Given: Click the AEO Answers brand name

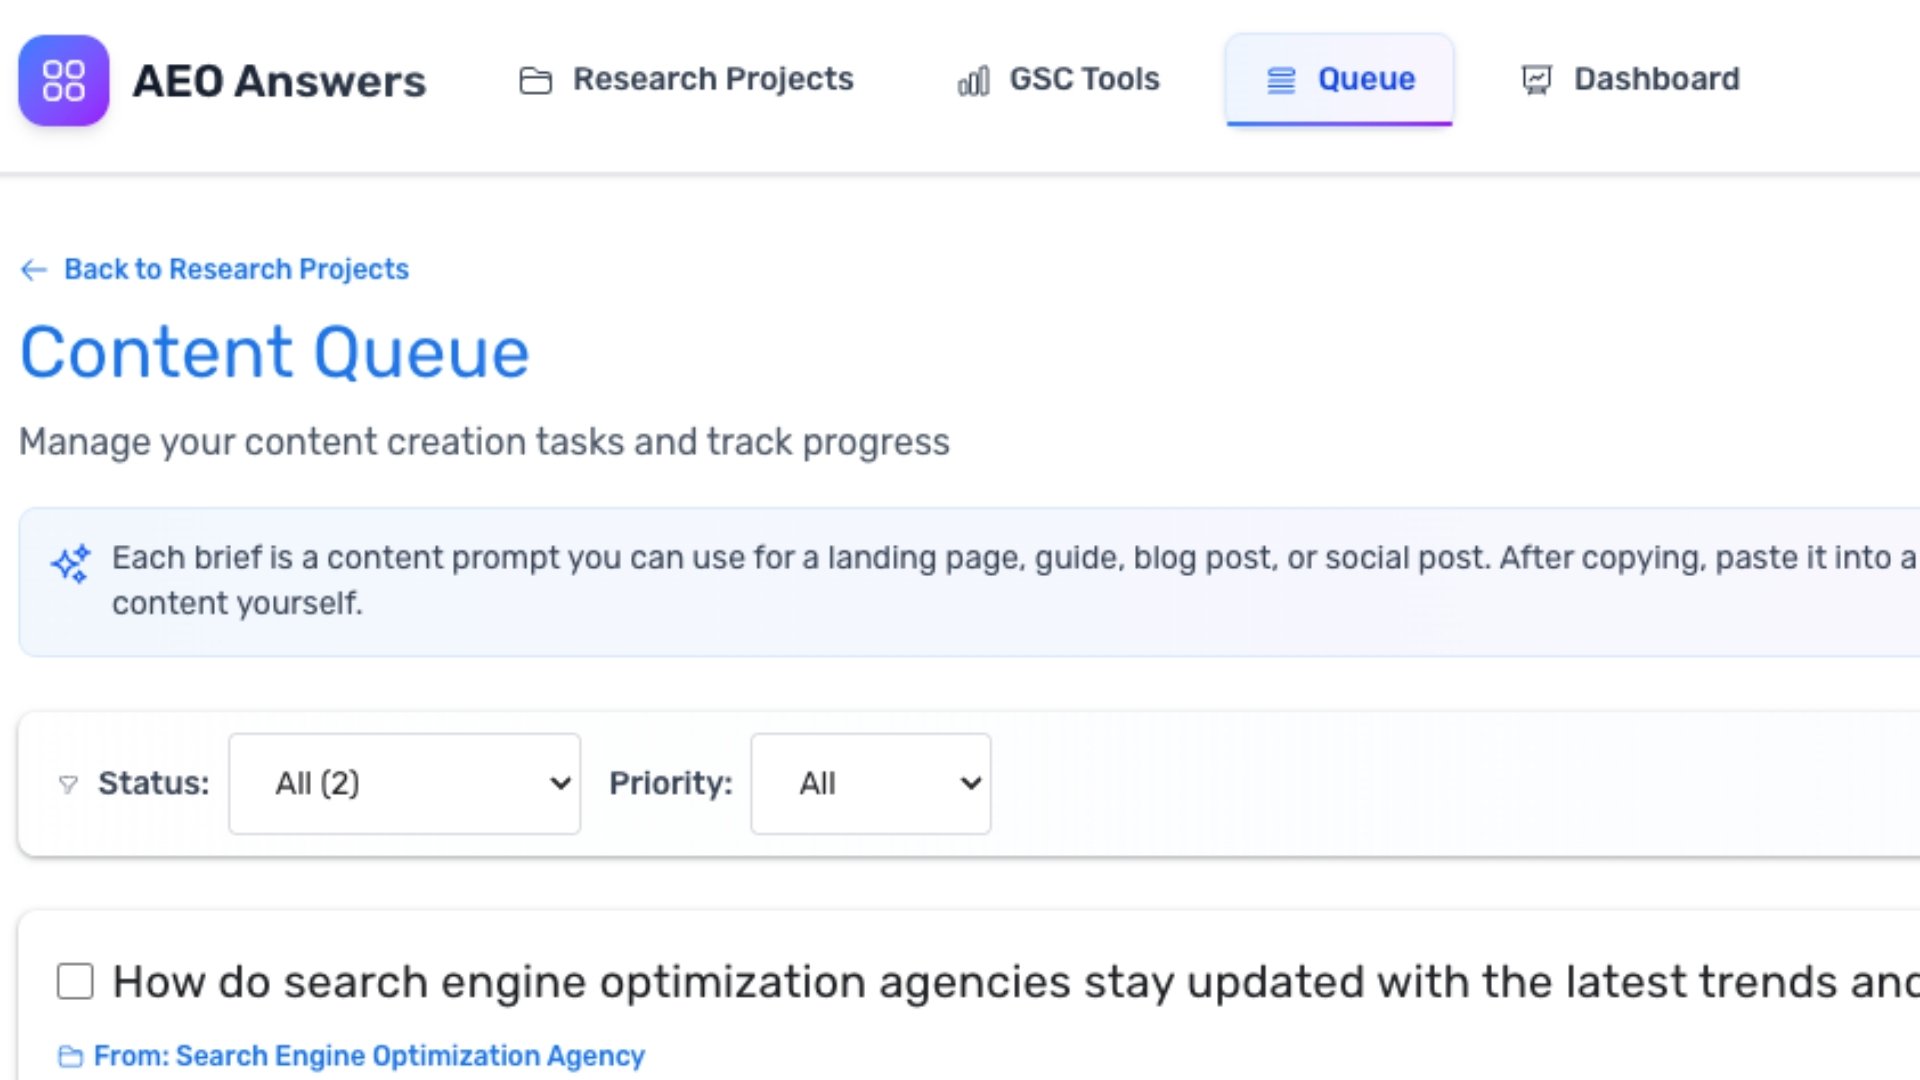Looking at the screenshot, I should 279,81.
